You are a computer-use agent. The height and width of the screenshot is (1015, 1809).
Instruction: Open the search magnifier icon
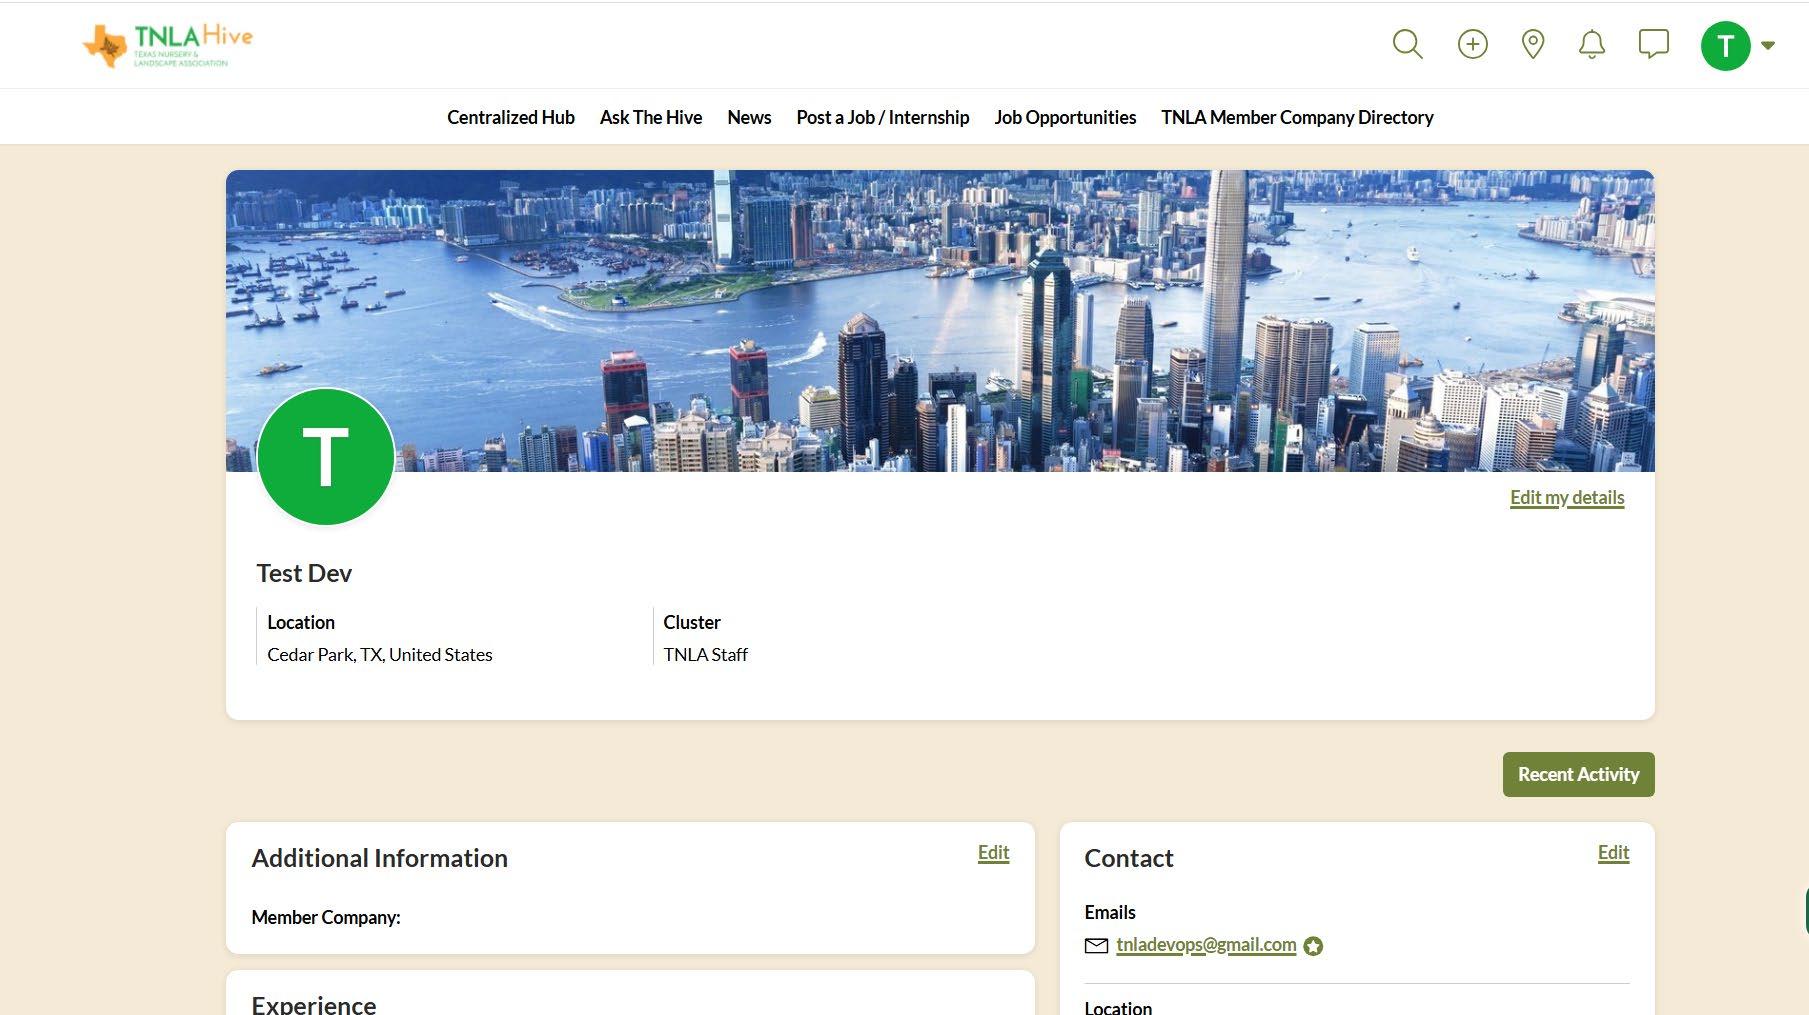1407,44
